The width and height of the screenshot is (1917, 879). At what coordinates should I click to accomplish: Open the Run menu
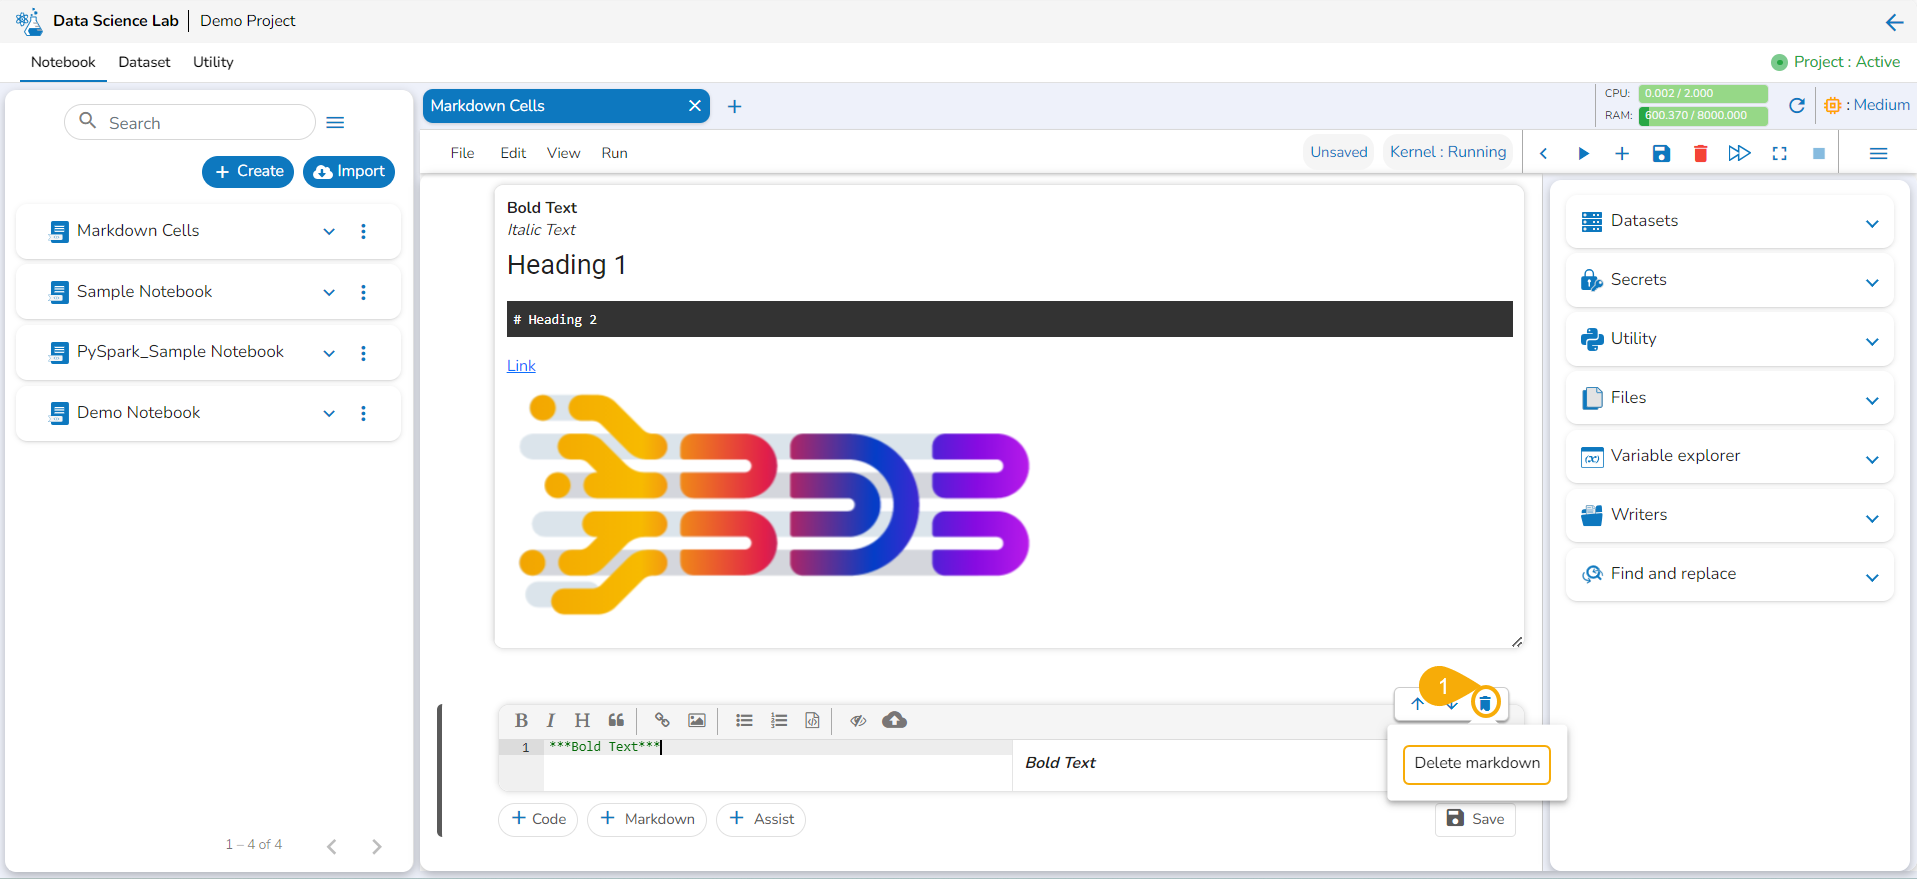pos(614,153)
